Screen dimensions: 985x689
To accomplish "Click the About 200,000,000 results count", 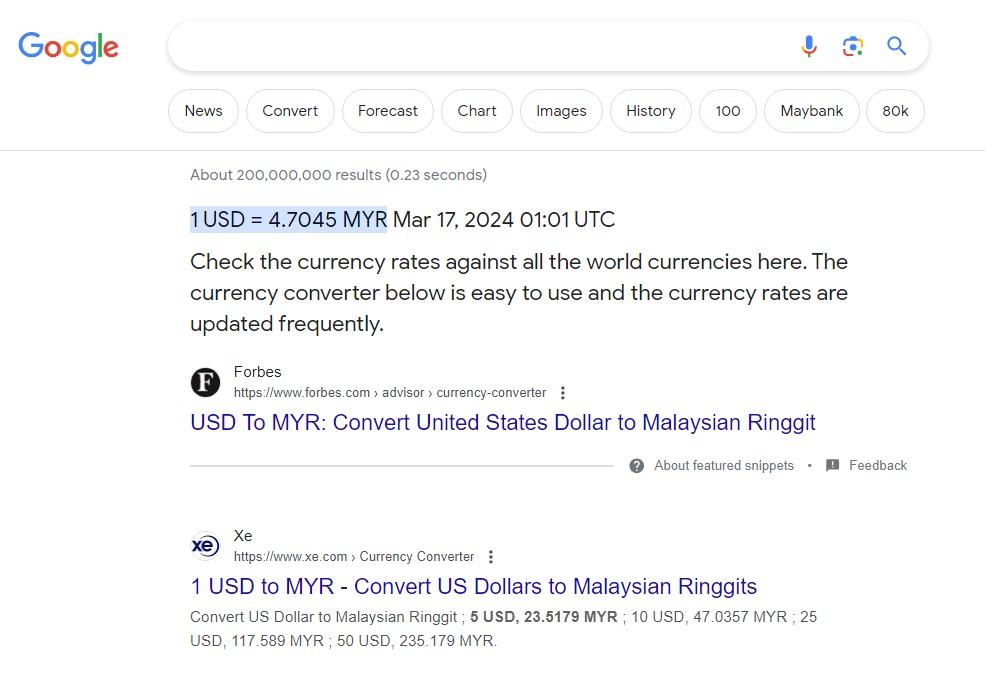I will (x=339, y=175).
